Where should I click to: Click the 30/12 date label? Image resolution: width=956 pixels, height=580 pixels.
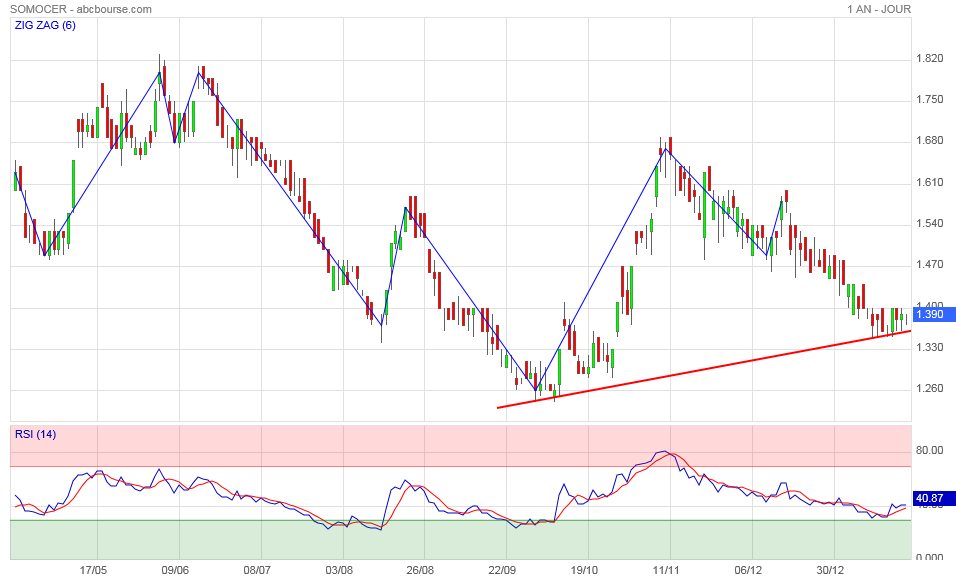coord(830,570)
